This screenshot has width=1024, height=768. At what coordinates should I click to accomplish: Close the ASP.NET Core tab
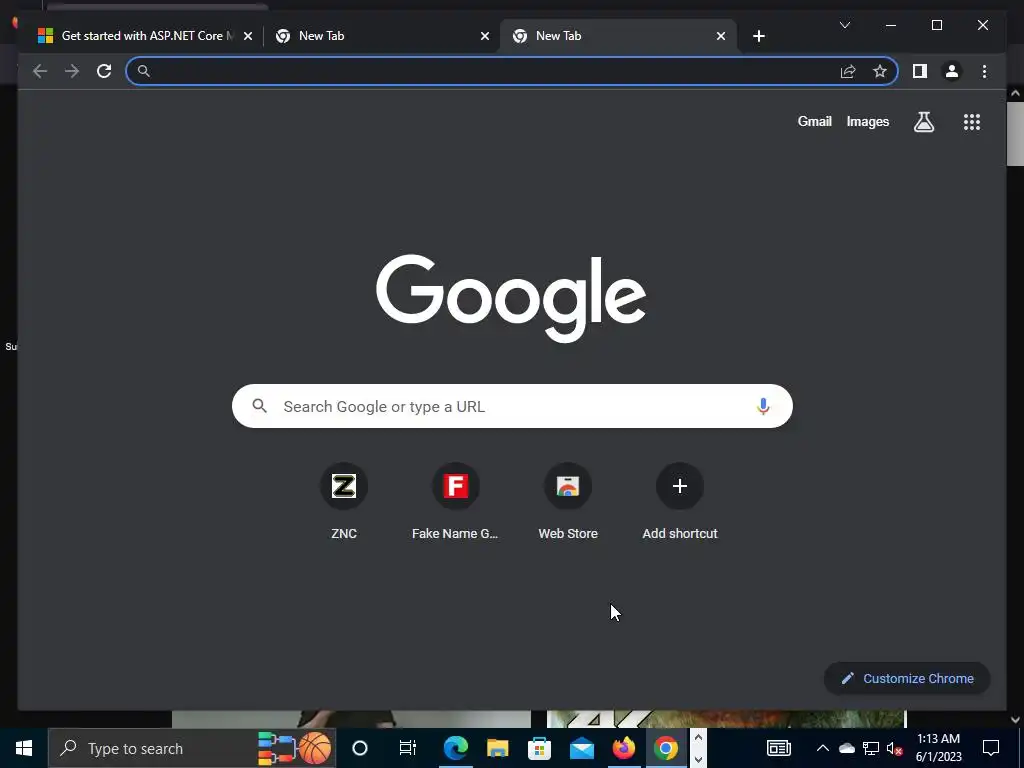coord(248,36)
